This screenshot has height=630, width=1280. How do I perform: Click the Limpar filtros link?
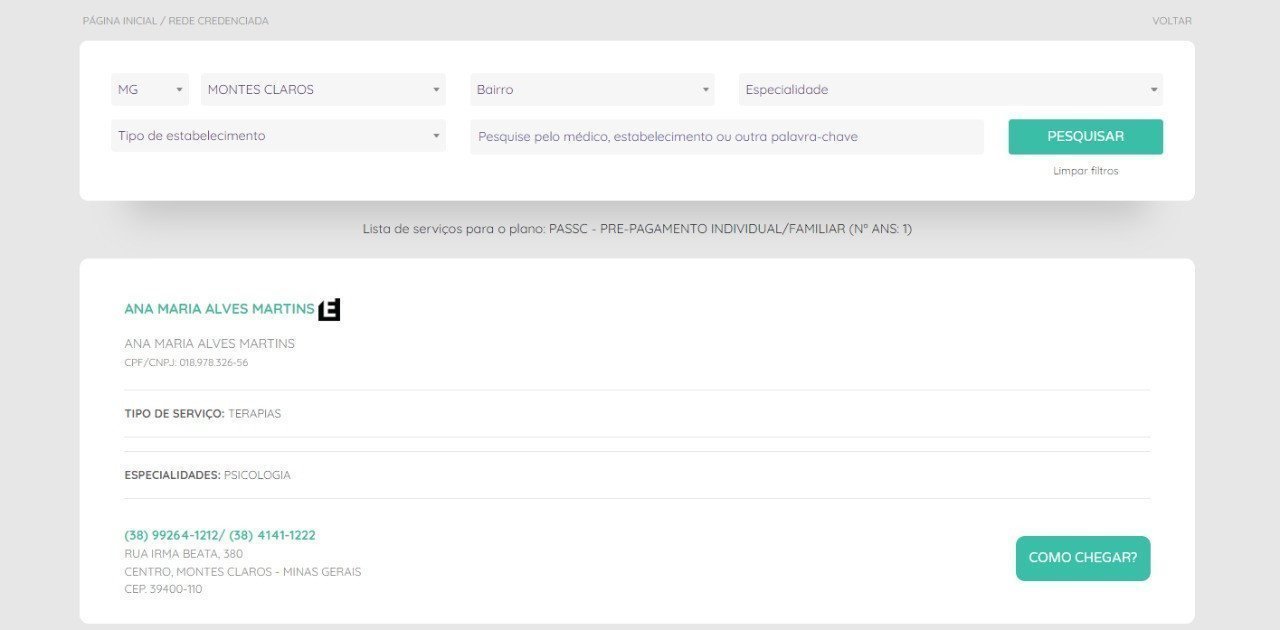[x=1085, y=171]
